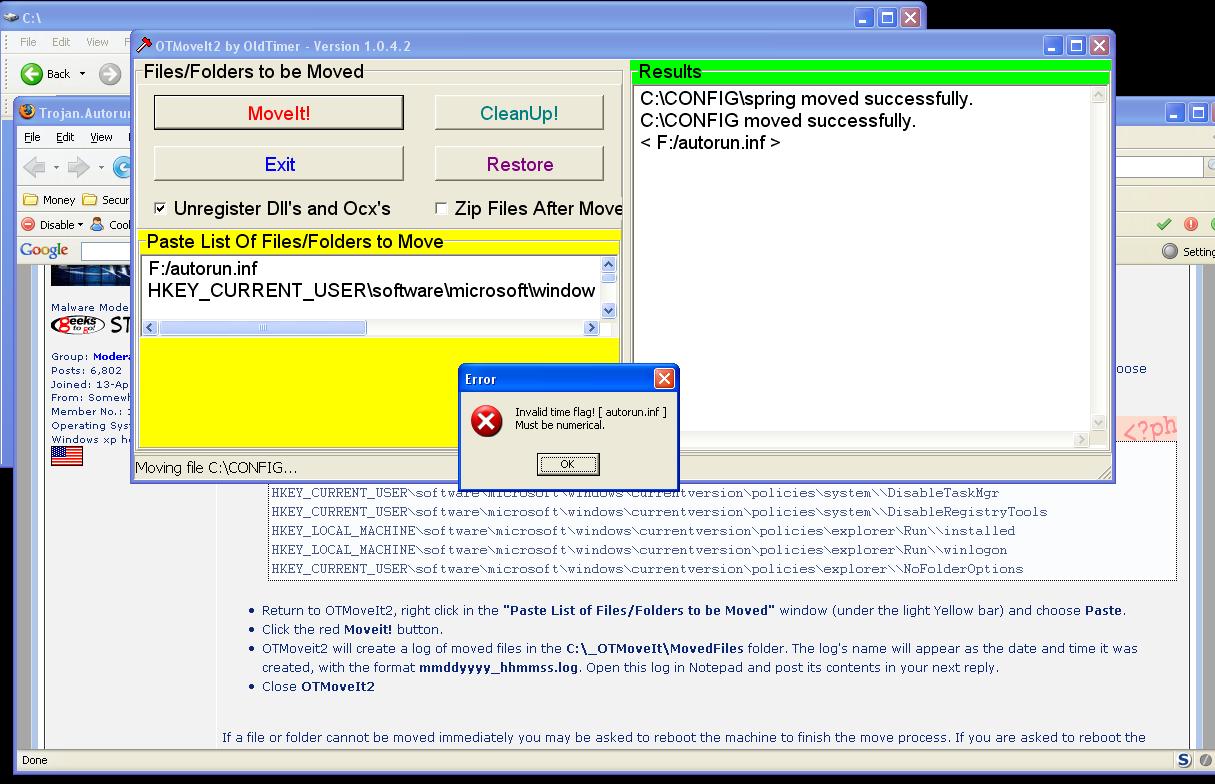Image resolution: width=1215 pixels, height=784 pixels.
Task: Uncheck Unregister Dll's and Ocx's
Action: coord(160,209)
